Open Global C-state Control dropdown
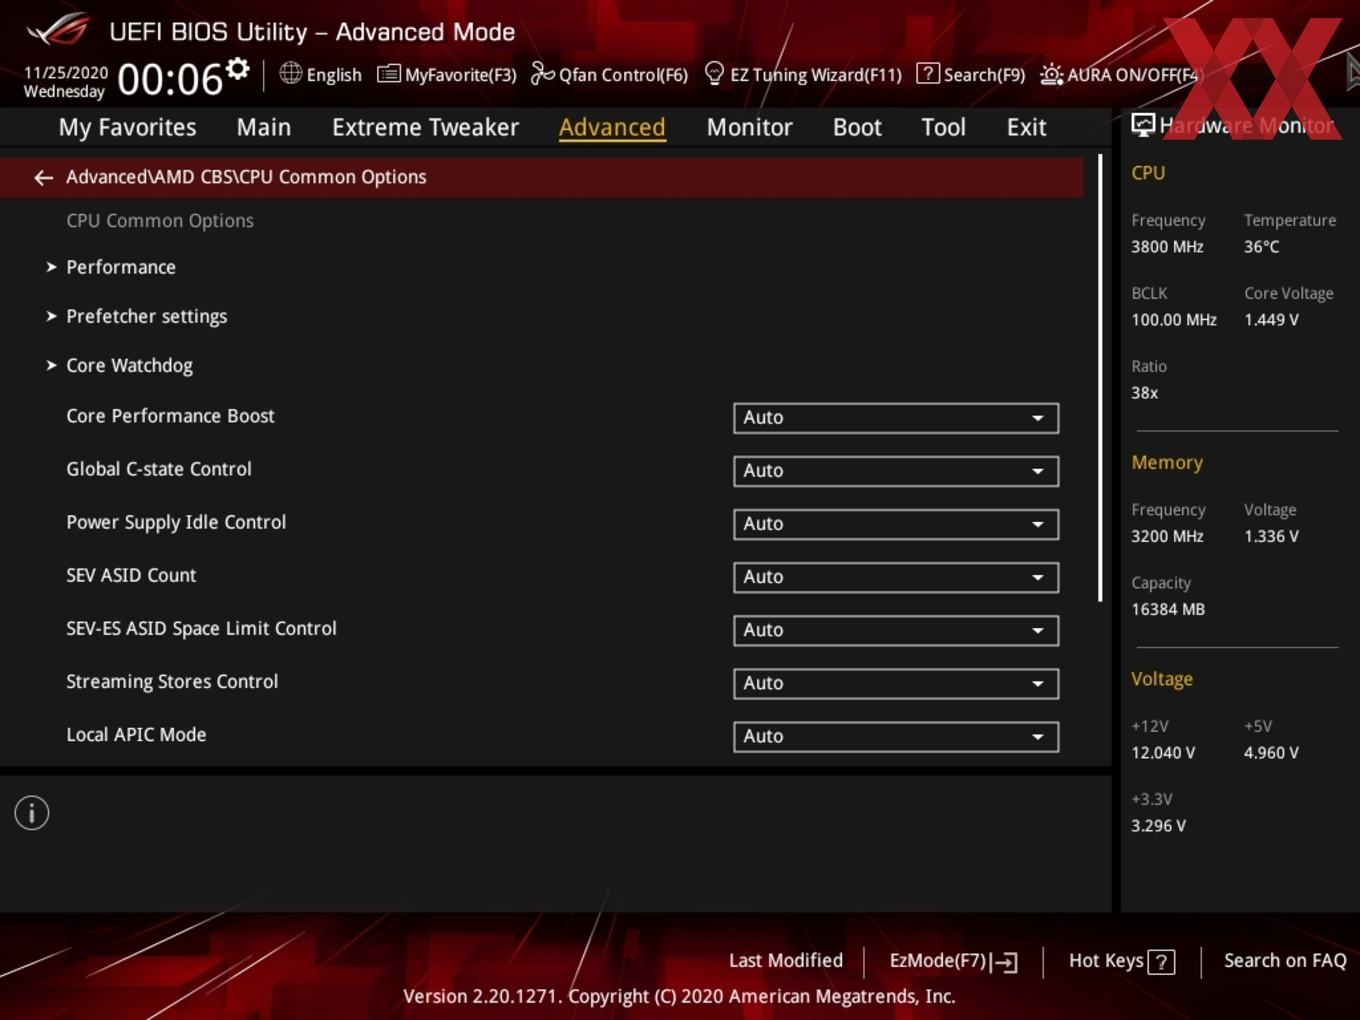This screenshot has height=1020, width=1360. [x=896, y=471]
